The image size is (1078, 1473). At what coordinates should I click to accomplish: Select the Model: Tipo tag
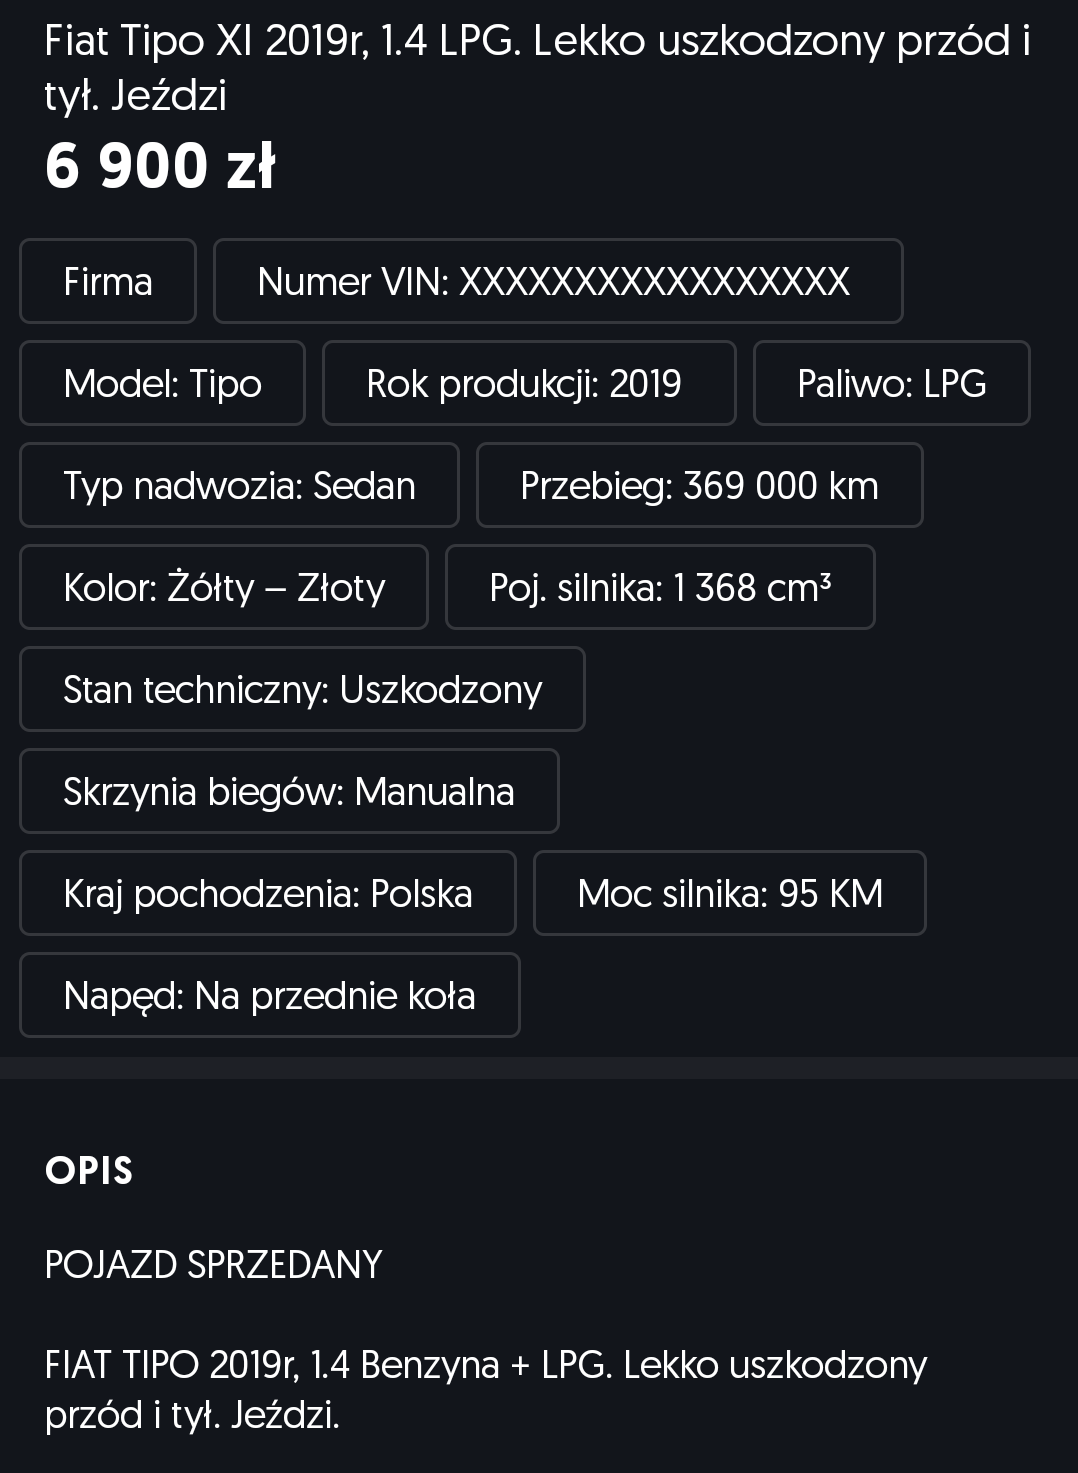[162, 383]
